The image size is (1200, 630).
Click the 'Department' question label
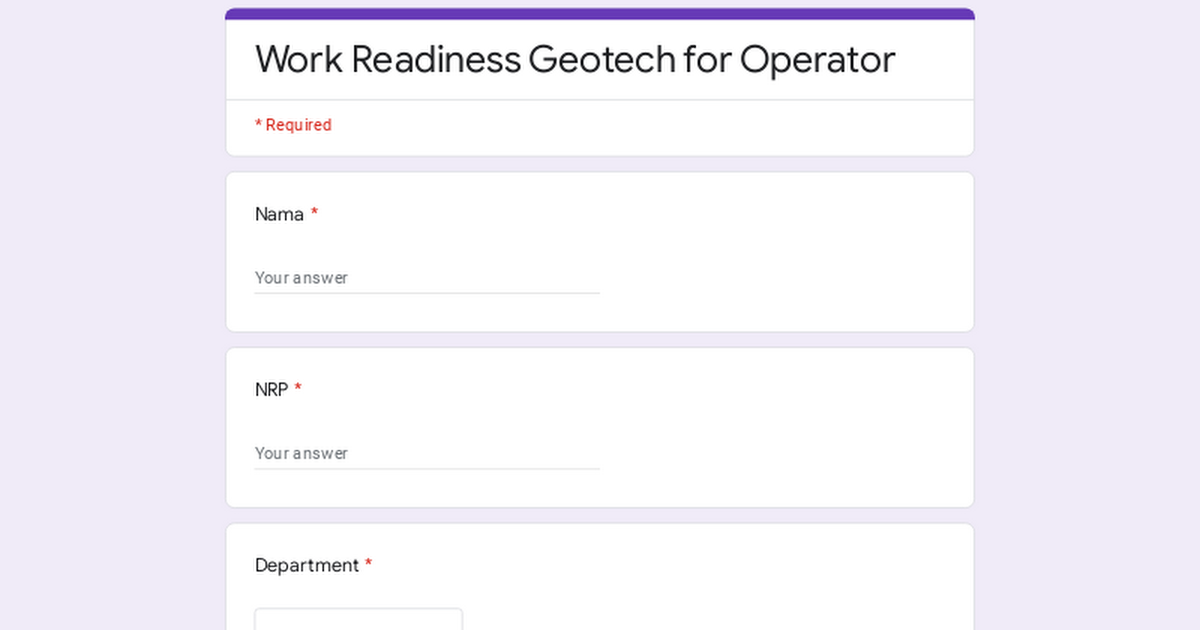tap(306, 565)
